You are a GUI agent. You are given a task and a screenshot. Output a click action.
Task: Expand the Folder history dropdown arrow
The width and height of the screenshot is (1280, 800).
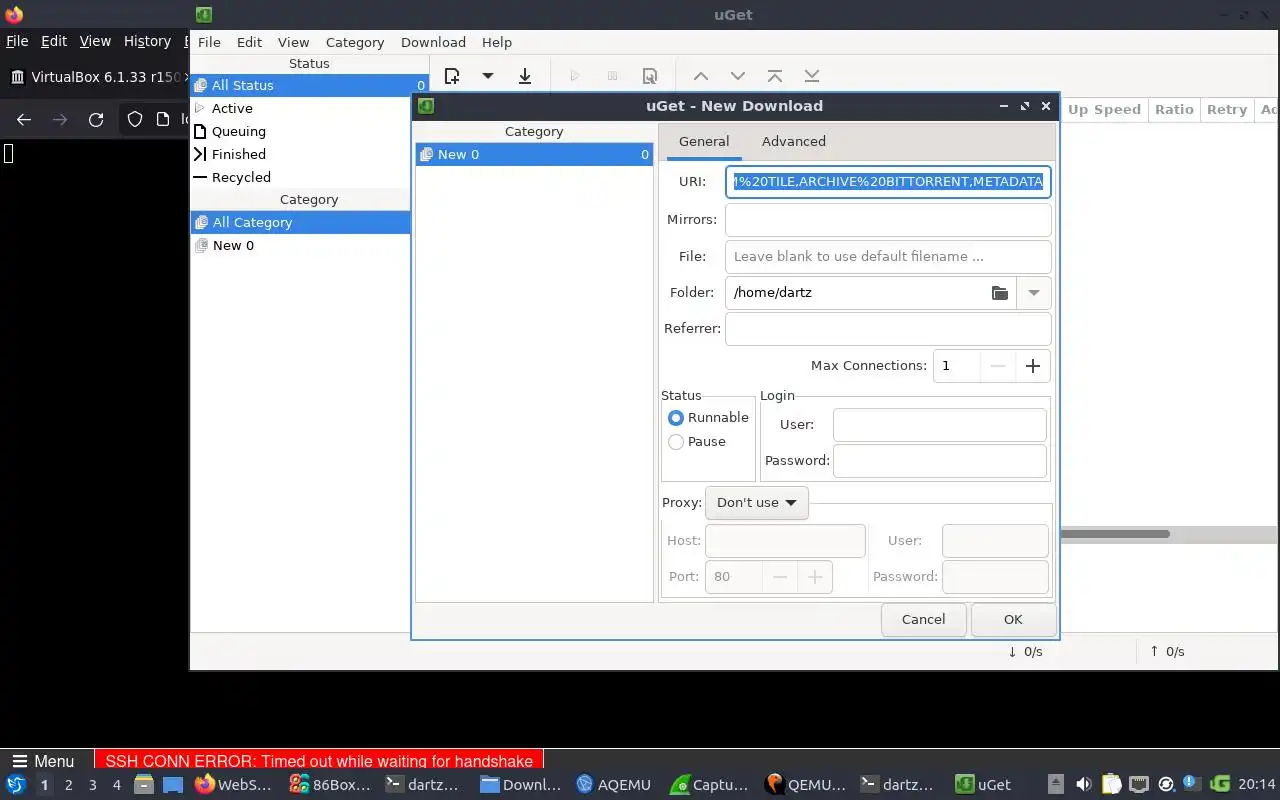1034,292
